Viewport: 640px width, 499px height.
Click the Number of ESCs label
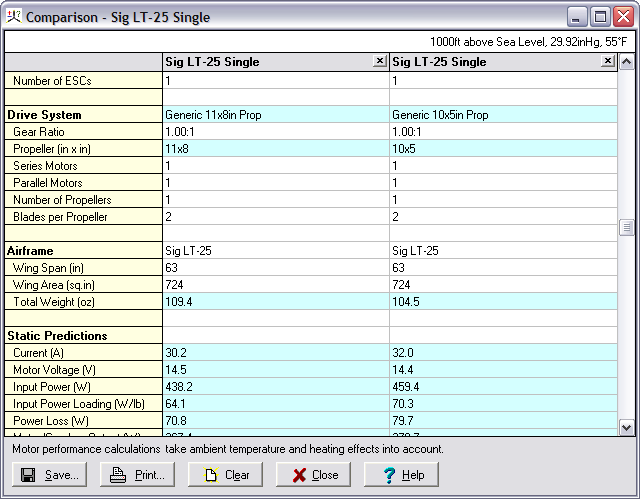52,81
